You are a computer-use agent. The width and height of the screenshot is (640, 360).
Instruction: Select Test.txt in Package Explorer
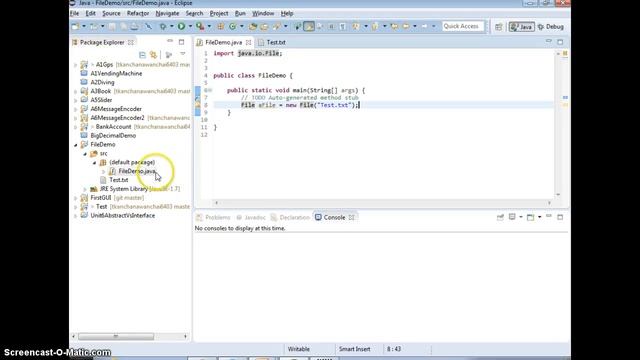coord(118,180)
